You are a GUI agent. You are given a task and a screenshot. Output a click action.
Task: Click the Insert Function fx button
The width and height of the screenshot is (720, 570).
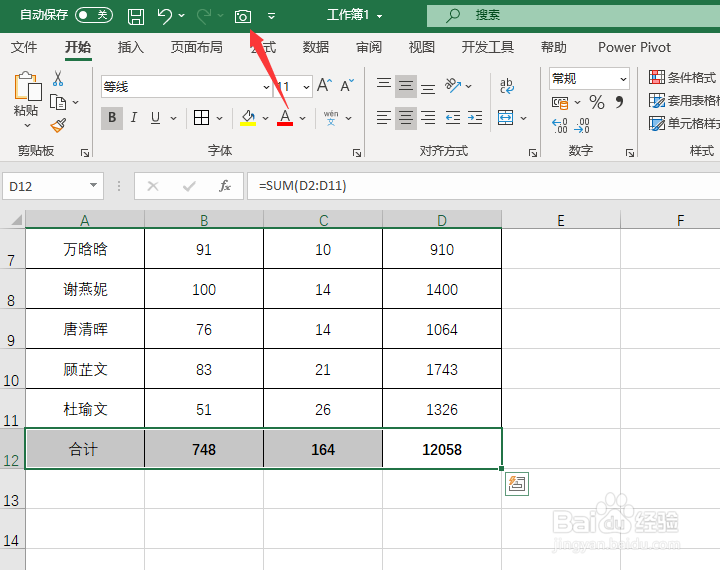pos(225,186)
